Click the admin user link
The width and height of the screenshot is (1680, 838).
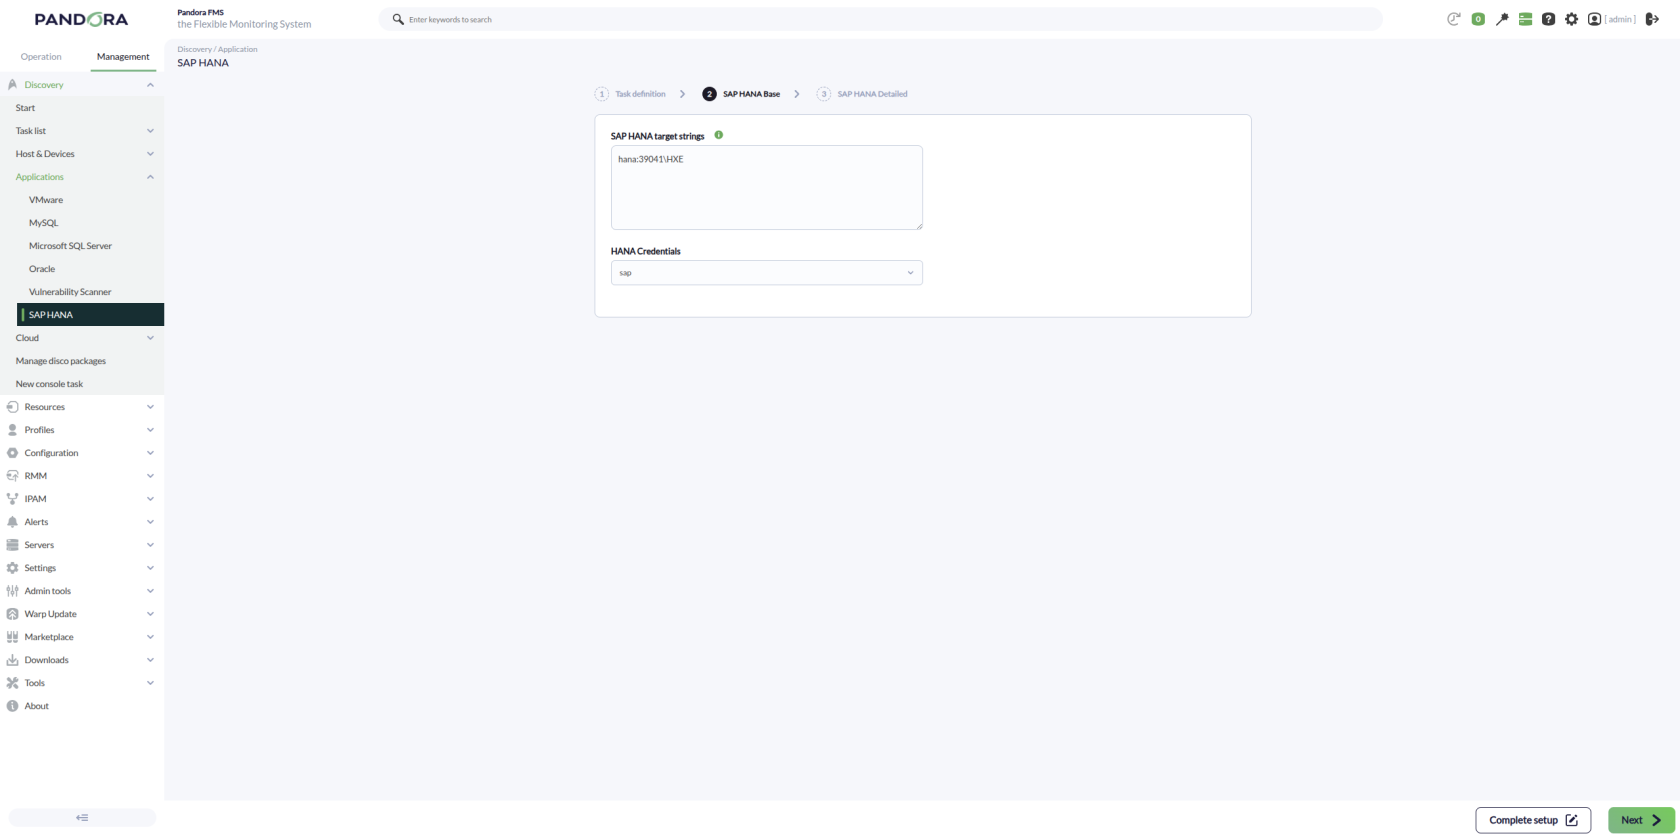[x=1620, y=19]
